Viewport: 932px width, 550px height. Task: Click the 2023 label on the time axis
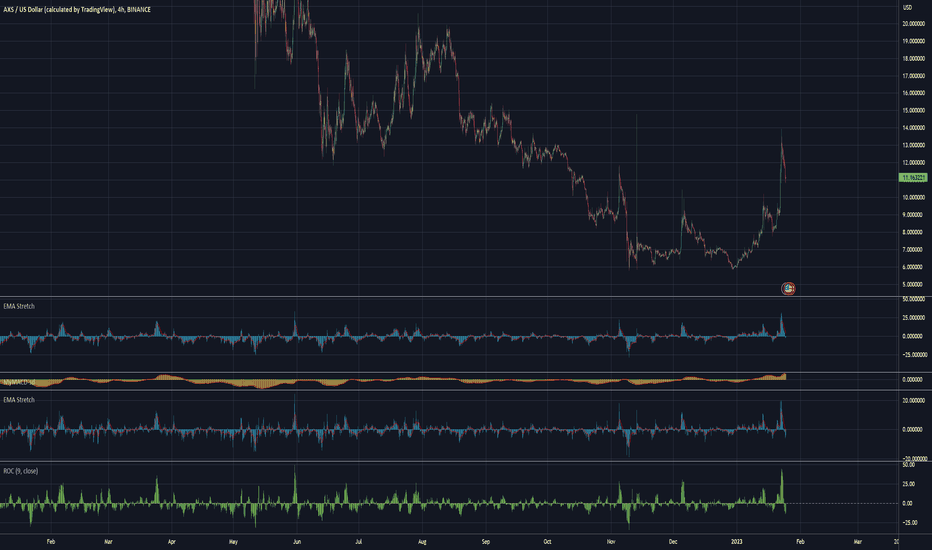pos(736,542)
